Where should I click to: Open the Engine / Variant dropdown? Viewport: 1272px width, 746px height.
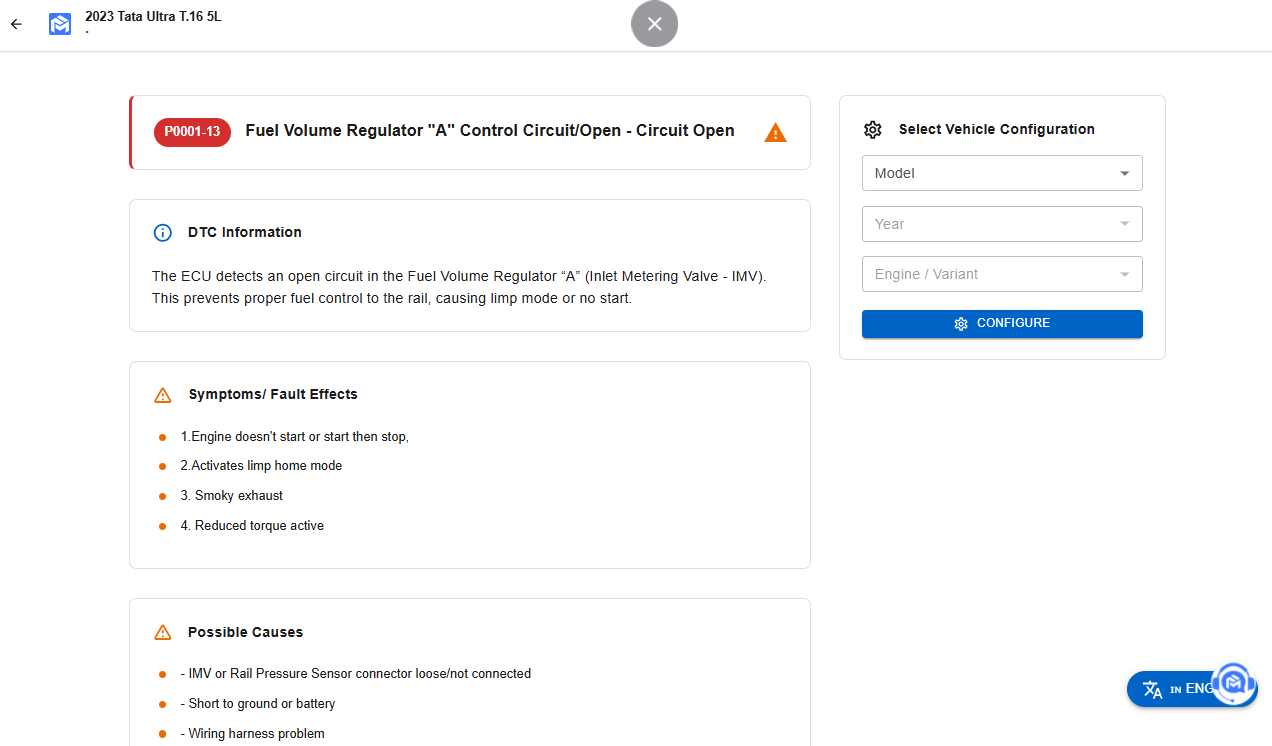(x=1001, y=274)
